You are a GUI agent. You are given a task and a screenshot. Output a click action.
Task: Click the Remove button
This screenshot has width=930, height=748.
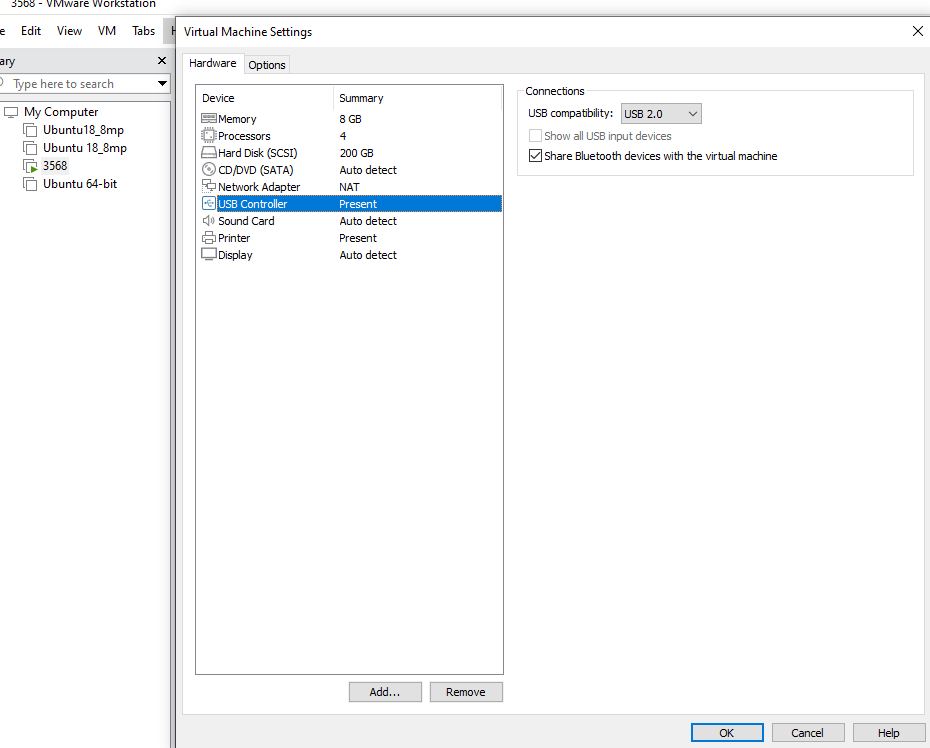pyautogui.click(x=466, y=692)
